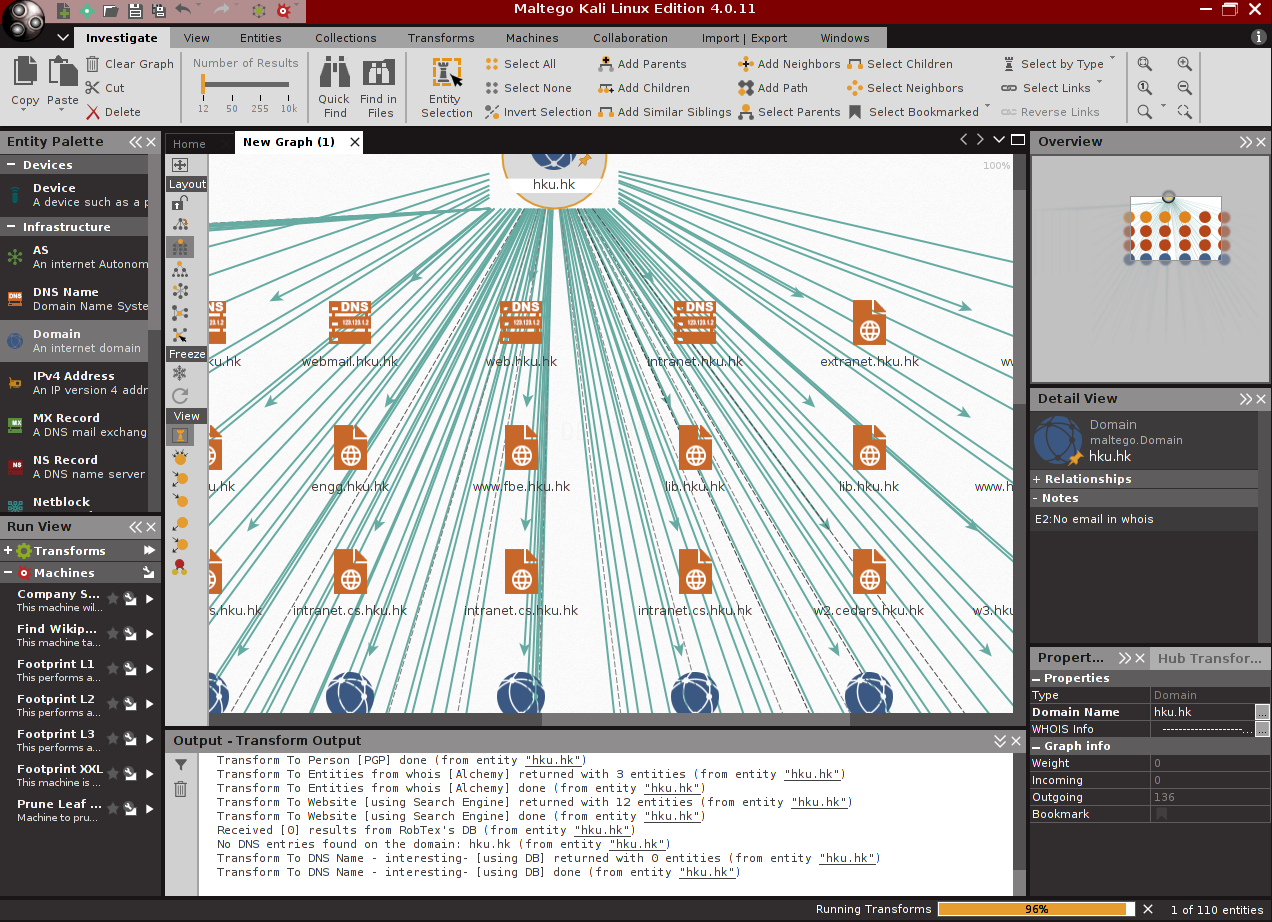Click the webmail.hku.hk DNS entity
This screenshot has height=922, width=1272.
[350, 322]
